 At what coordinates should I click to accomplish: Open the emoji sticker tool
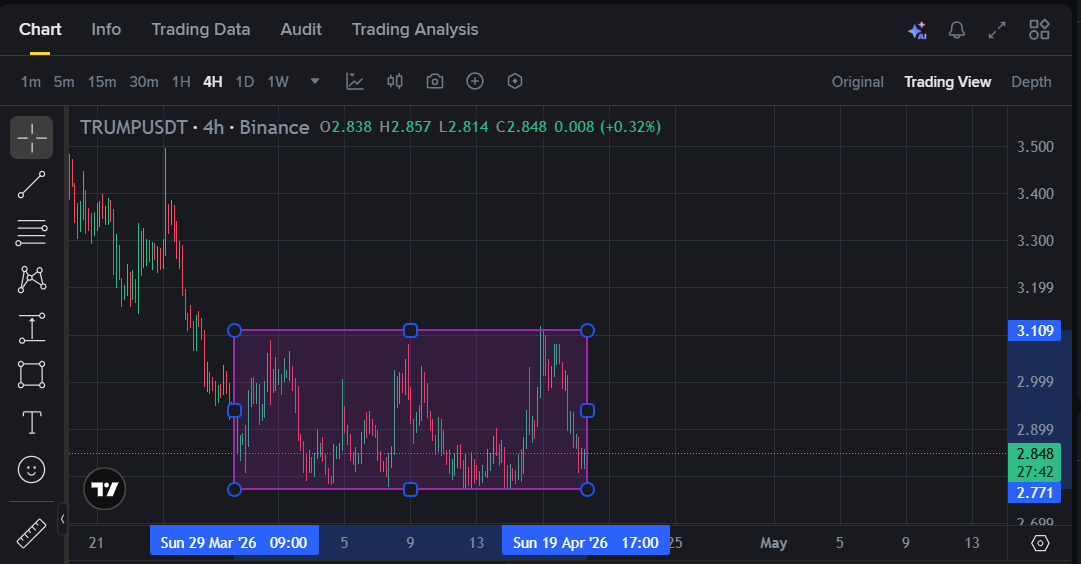tap(31, 470)
